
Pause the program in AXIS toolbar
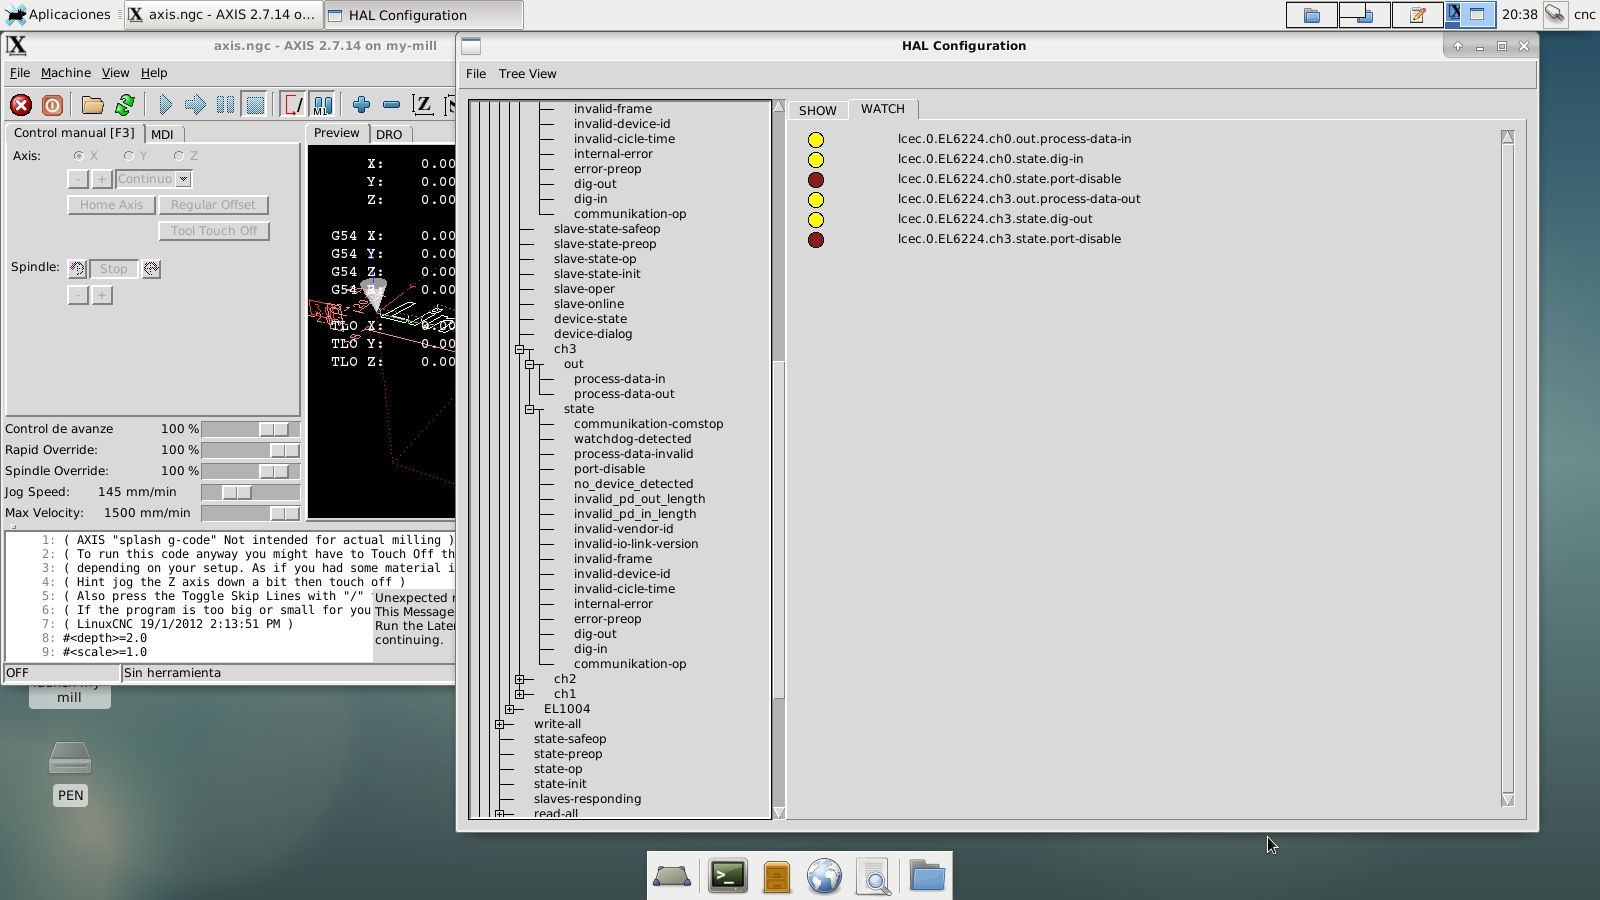coord(225,105)
